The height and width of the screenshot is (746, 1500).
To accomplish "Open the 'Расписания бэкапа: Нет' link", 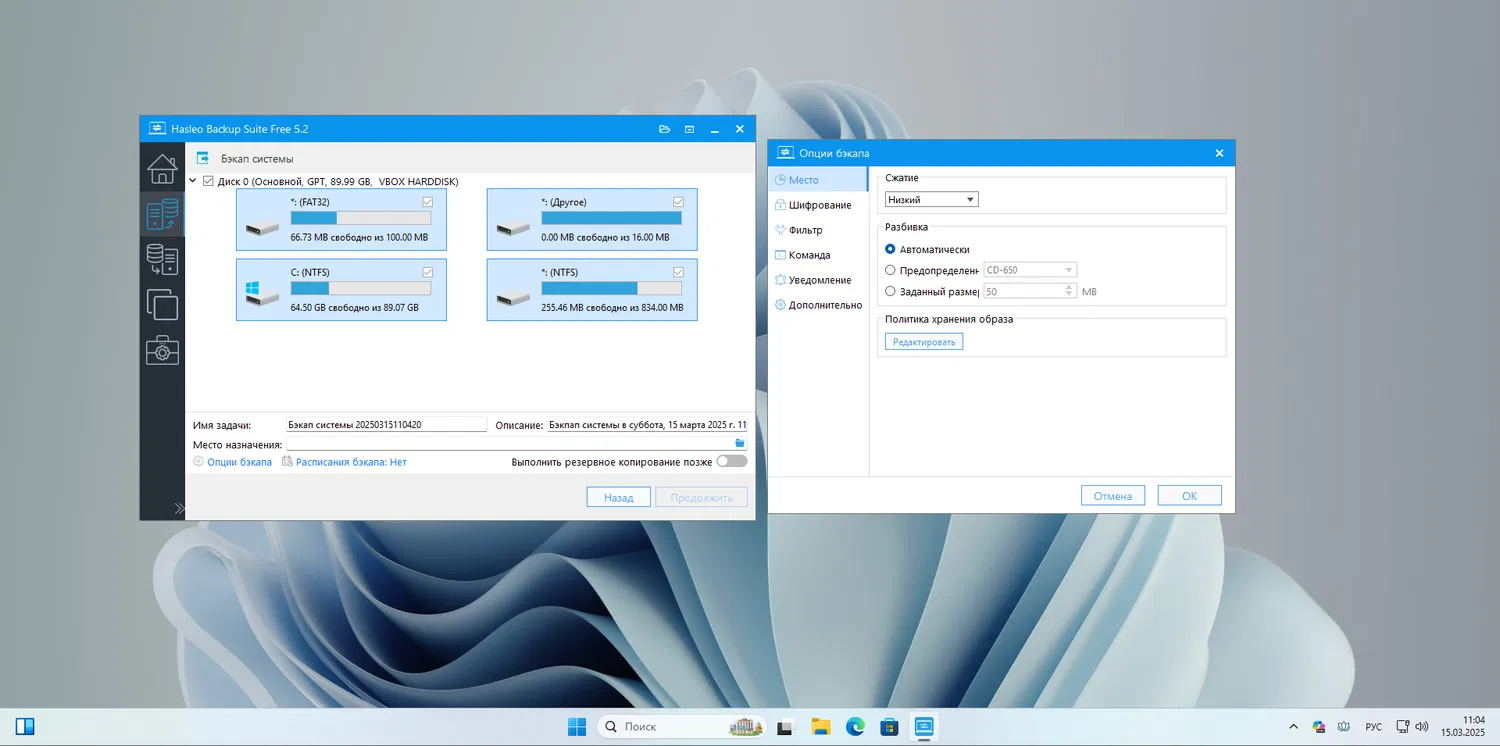I will (x=350, y=462).
